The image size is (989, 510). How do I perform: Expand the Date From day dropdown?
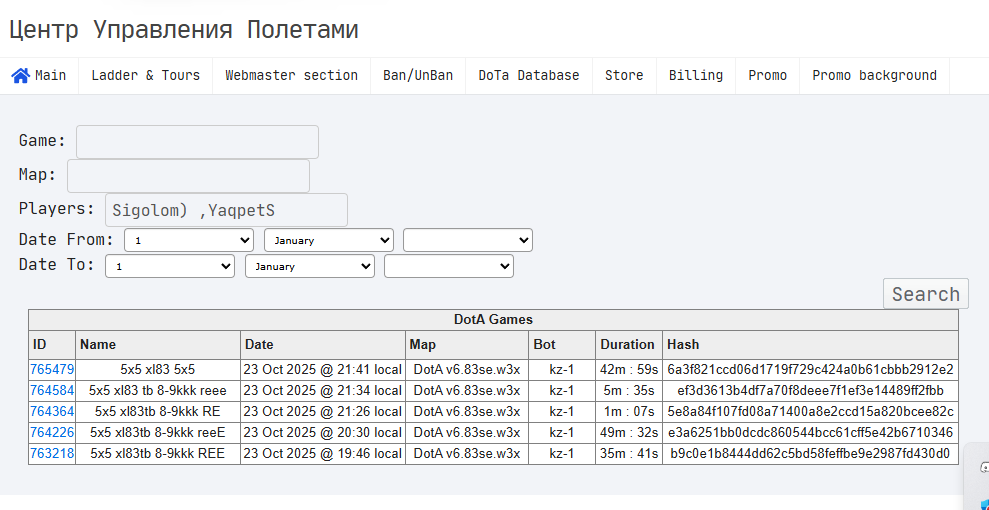click(189, 240)
